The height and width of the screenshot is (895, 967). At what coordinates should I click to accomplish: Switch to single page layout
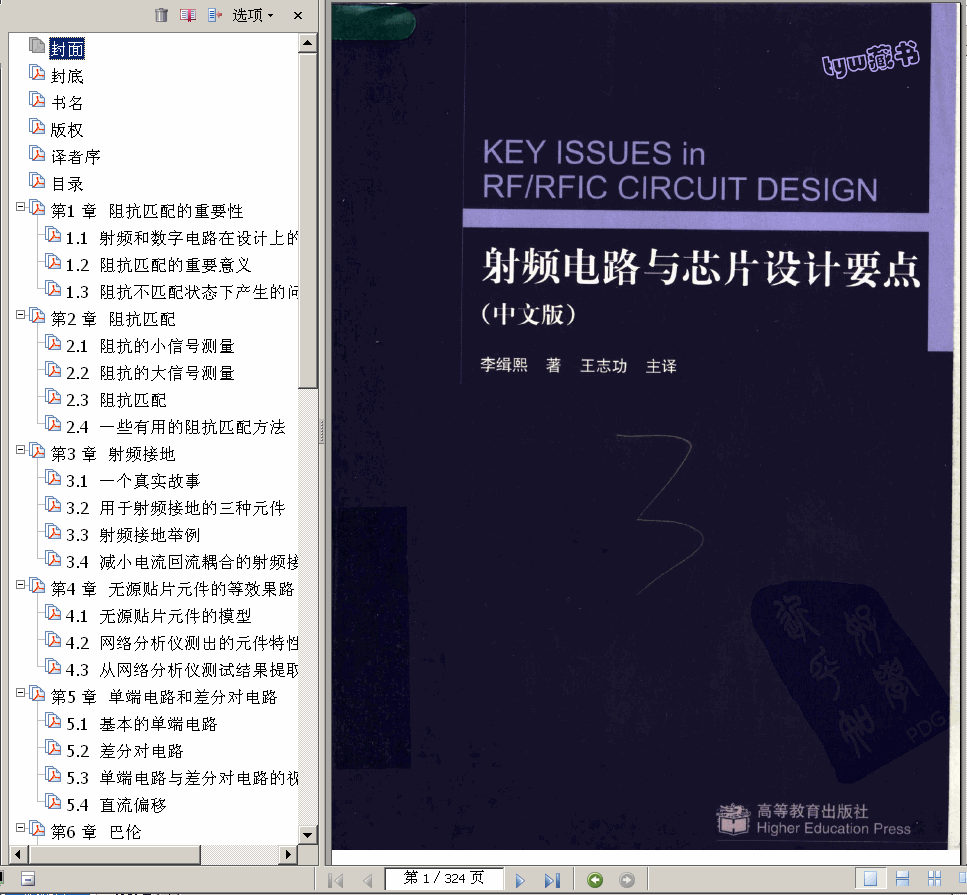[871, 878]
